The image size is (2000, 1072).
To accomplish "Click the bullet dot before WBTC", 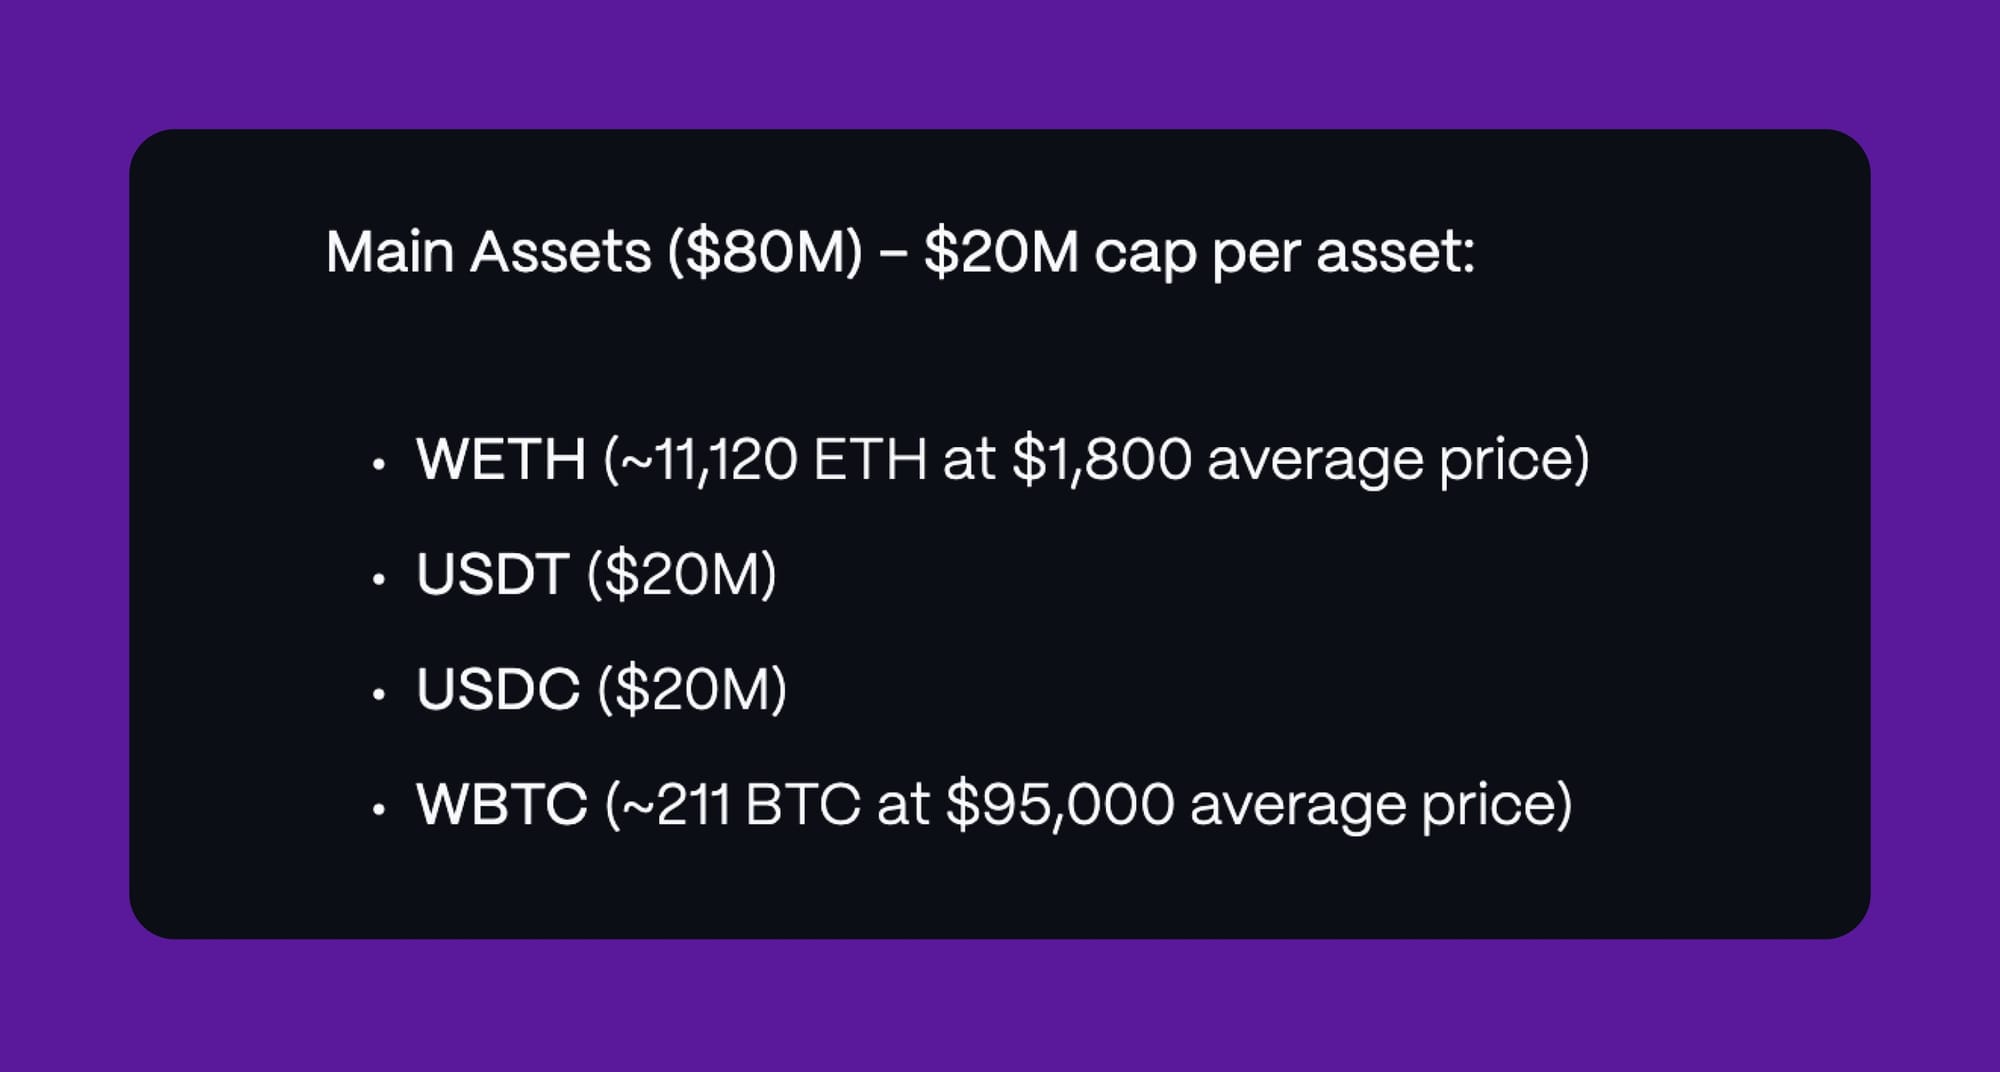I will [378, 809].
